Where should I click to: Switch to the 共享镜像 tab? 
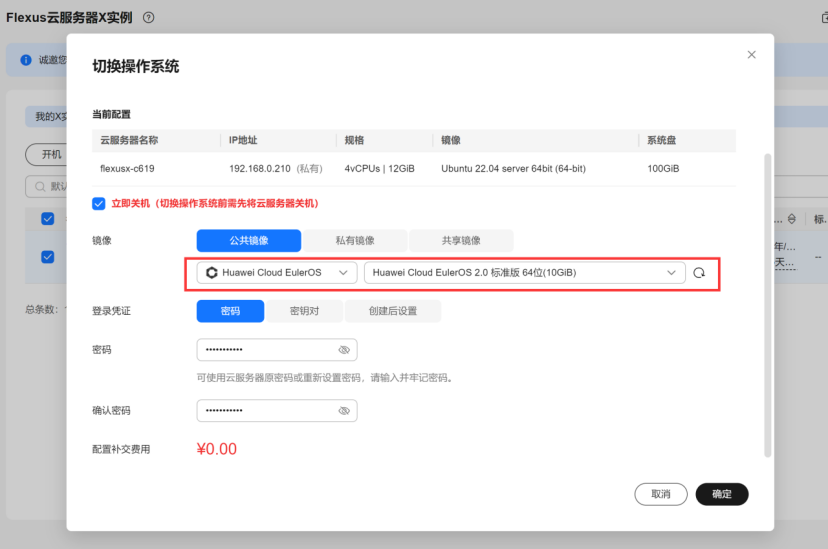pyautogui.click(x=461, y=241)
